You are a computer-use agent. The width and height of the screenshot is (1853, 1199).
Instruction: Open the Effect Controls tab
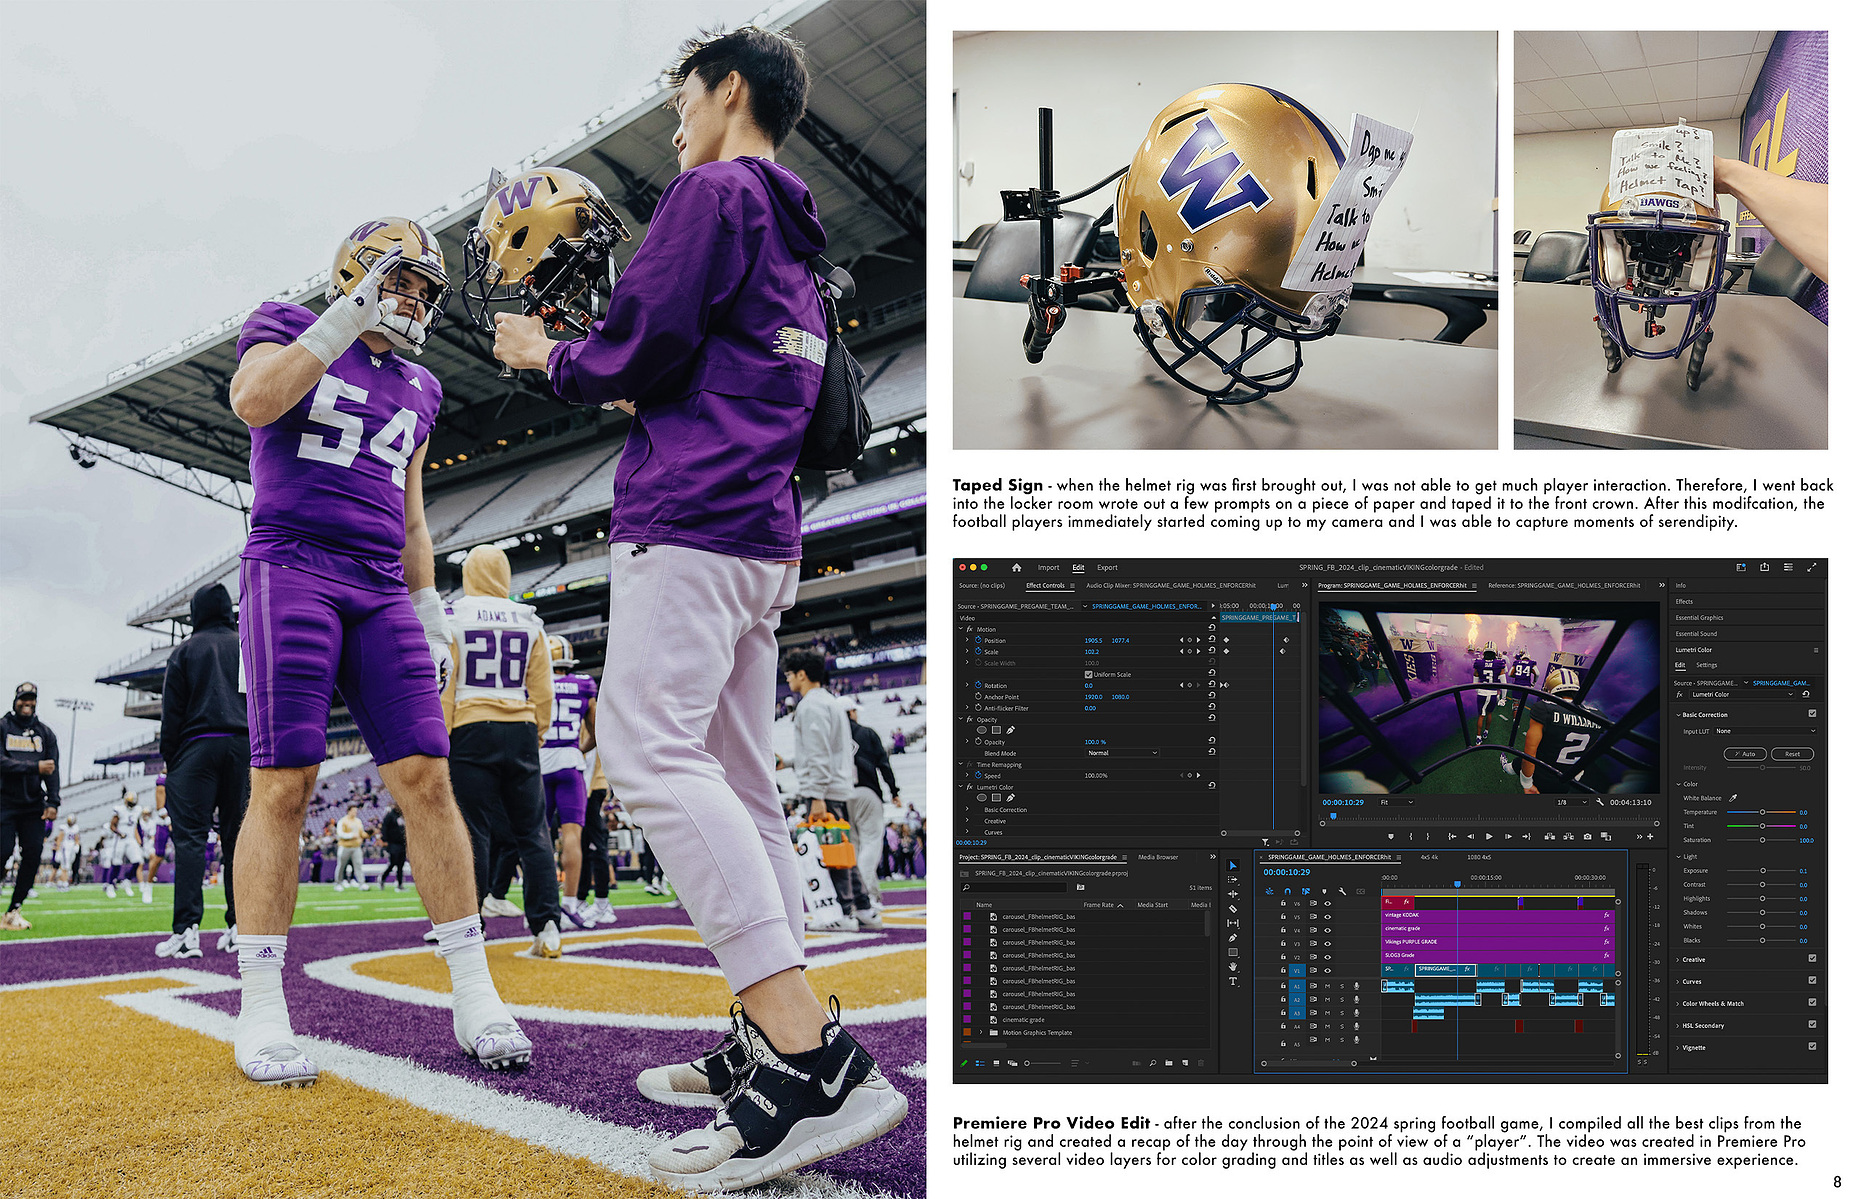pyautogui.click(x=1045, y=585)
